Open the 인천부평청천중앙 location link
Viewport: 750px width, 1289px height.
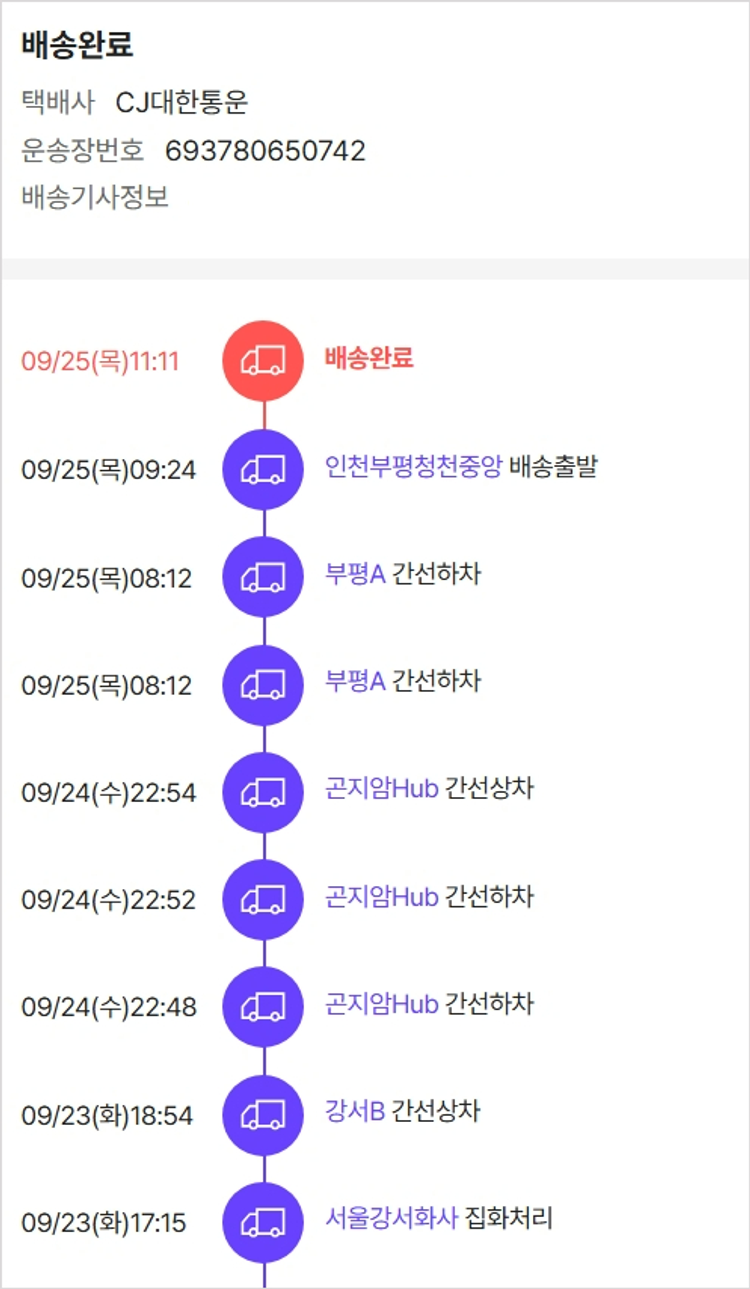(413, 466)
